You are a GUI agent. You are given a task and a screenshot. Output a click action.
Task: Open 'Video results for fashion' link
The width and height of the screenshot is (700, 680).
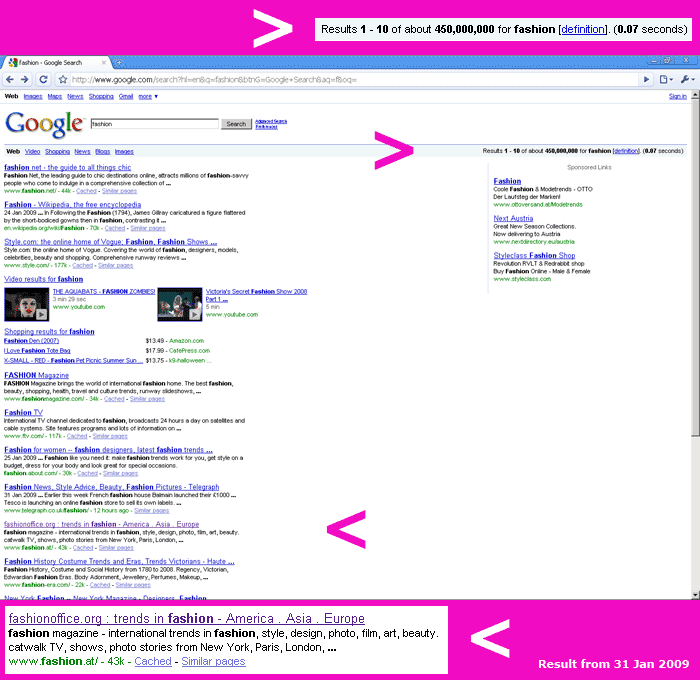(x=43, y=279)
